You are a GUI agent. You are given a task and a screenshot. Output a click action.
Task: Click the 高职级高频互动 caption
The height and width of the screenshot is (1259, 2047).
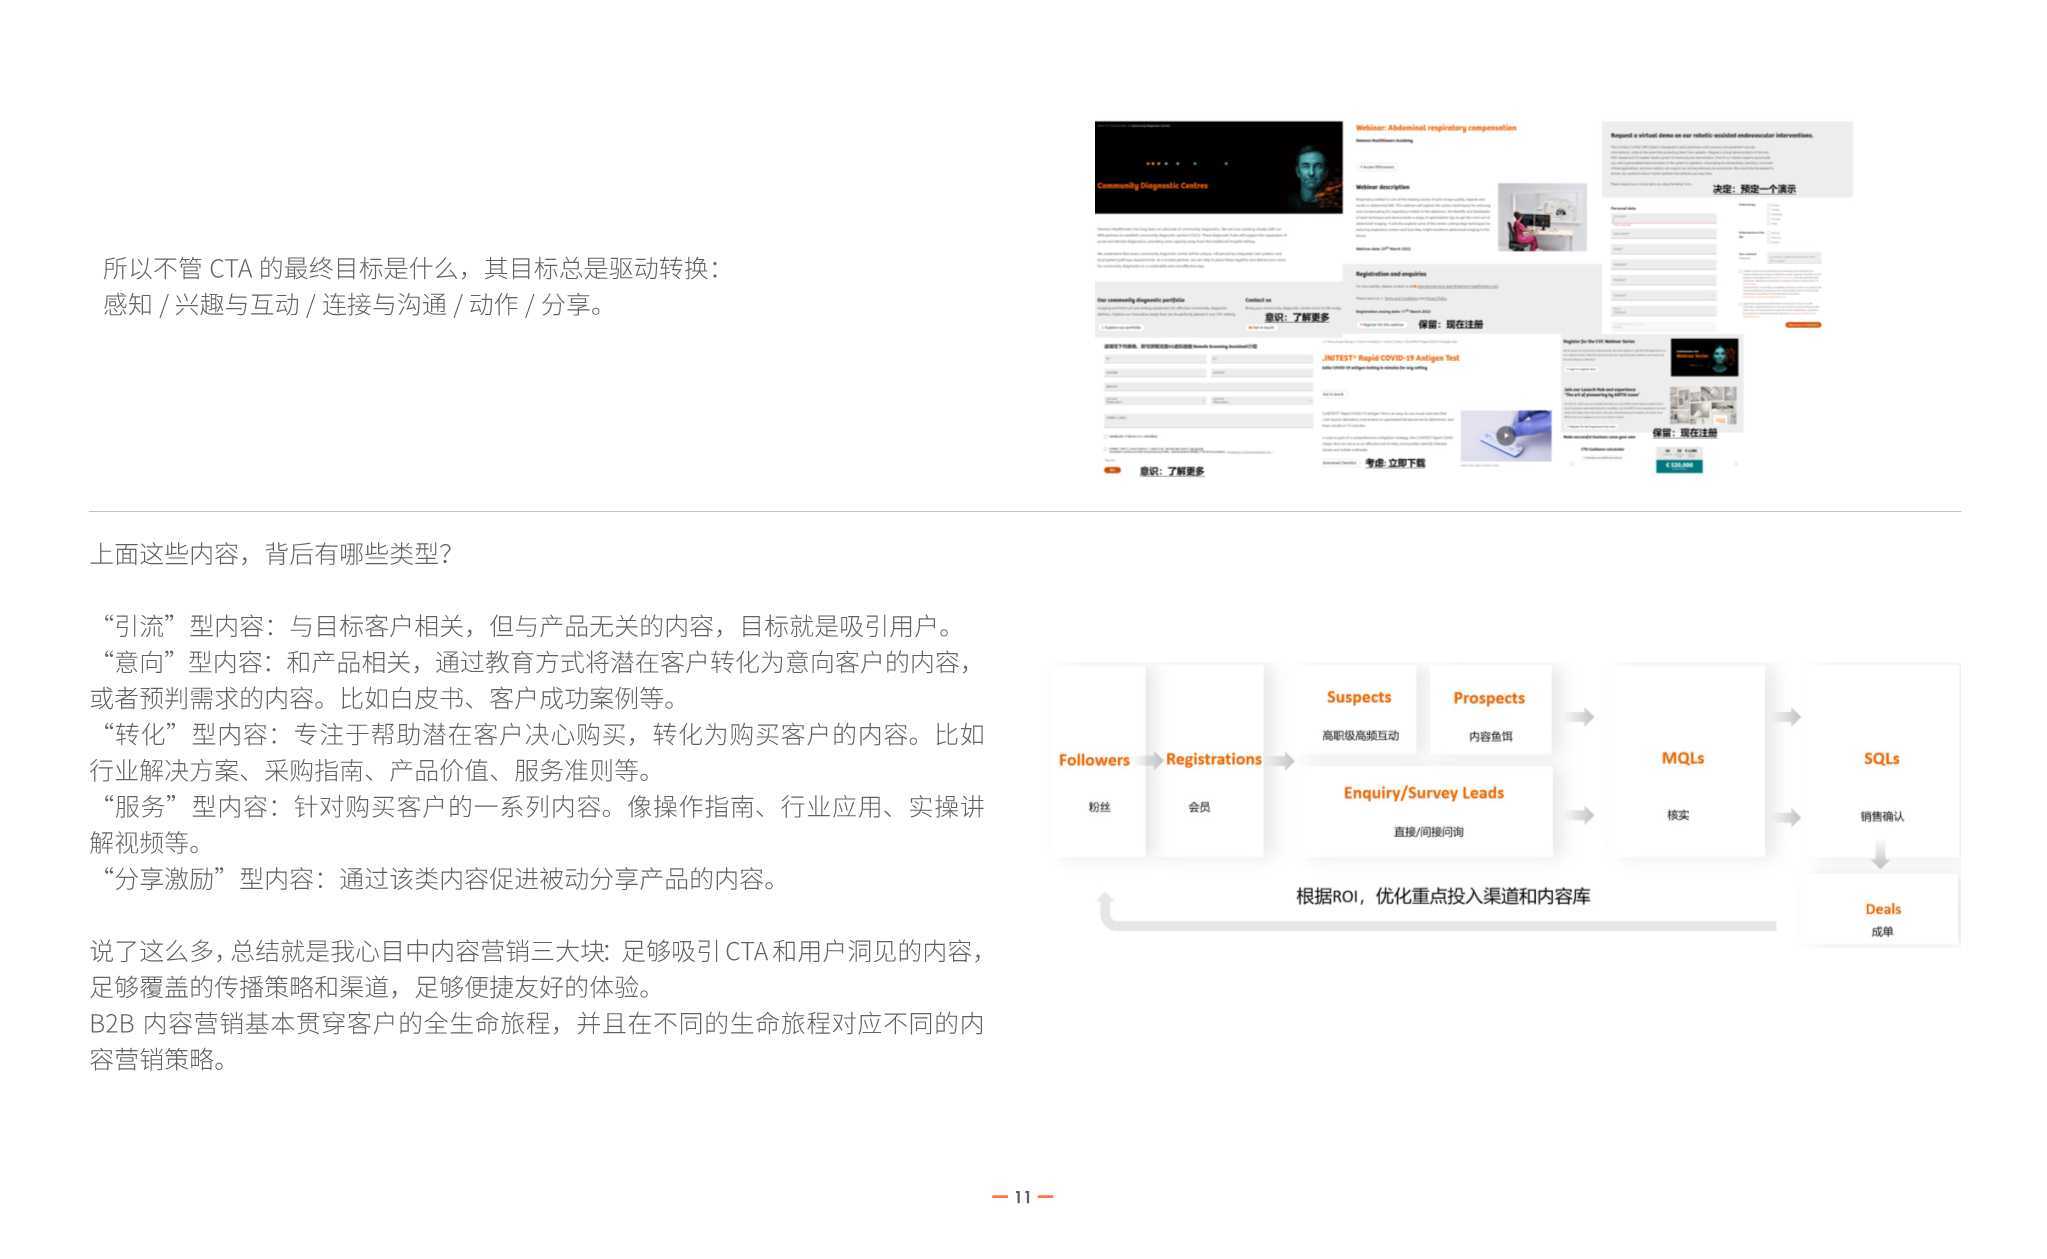(1360, 736)
